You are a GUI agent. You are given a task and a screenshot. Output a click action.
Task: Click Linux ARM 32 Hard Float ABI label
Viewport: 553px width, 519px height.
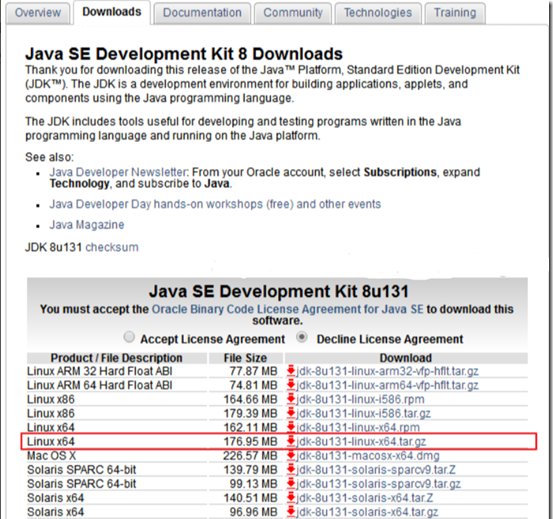[100, 371]
